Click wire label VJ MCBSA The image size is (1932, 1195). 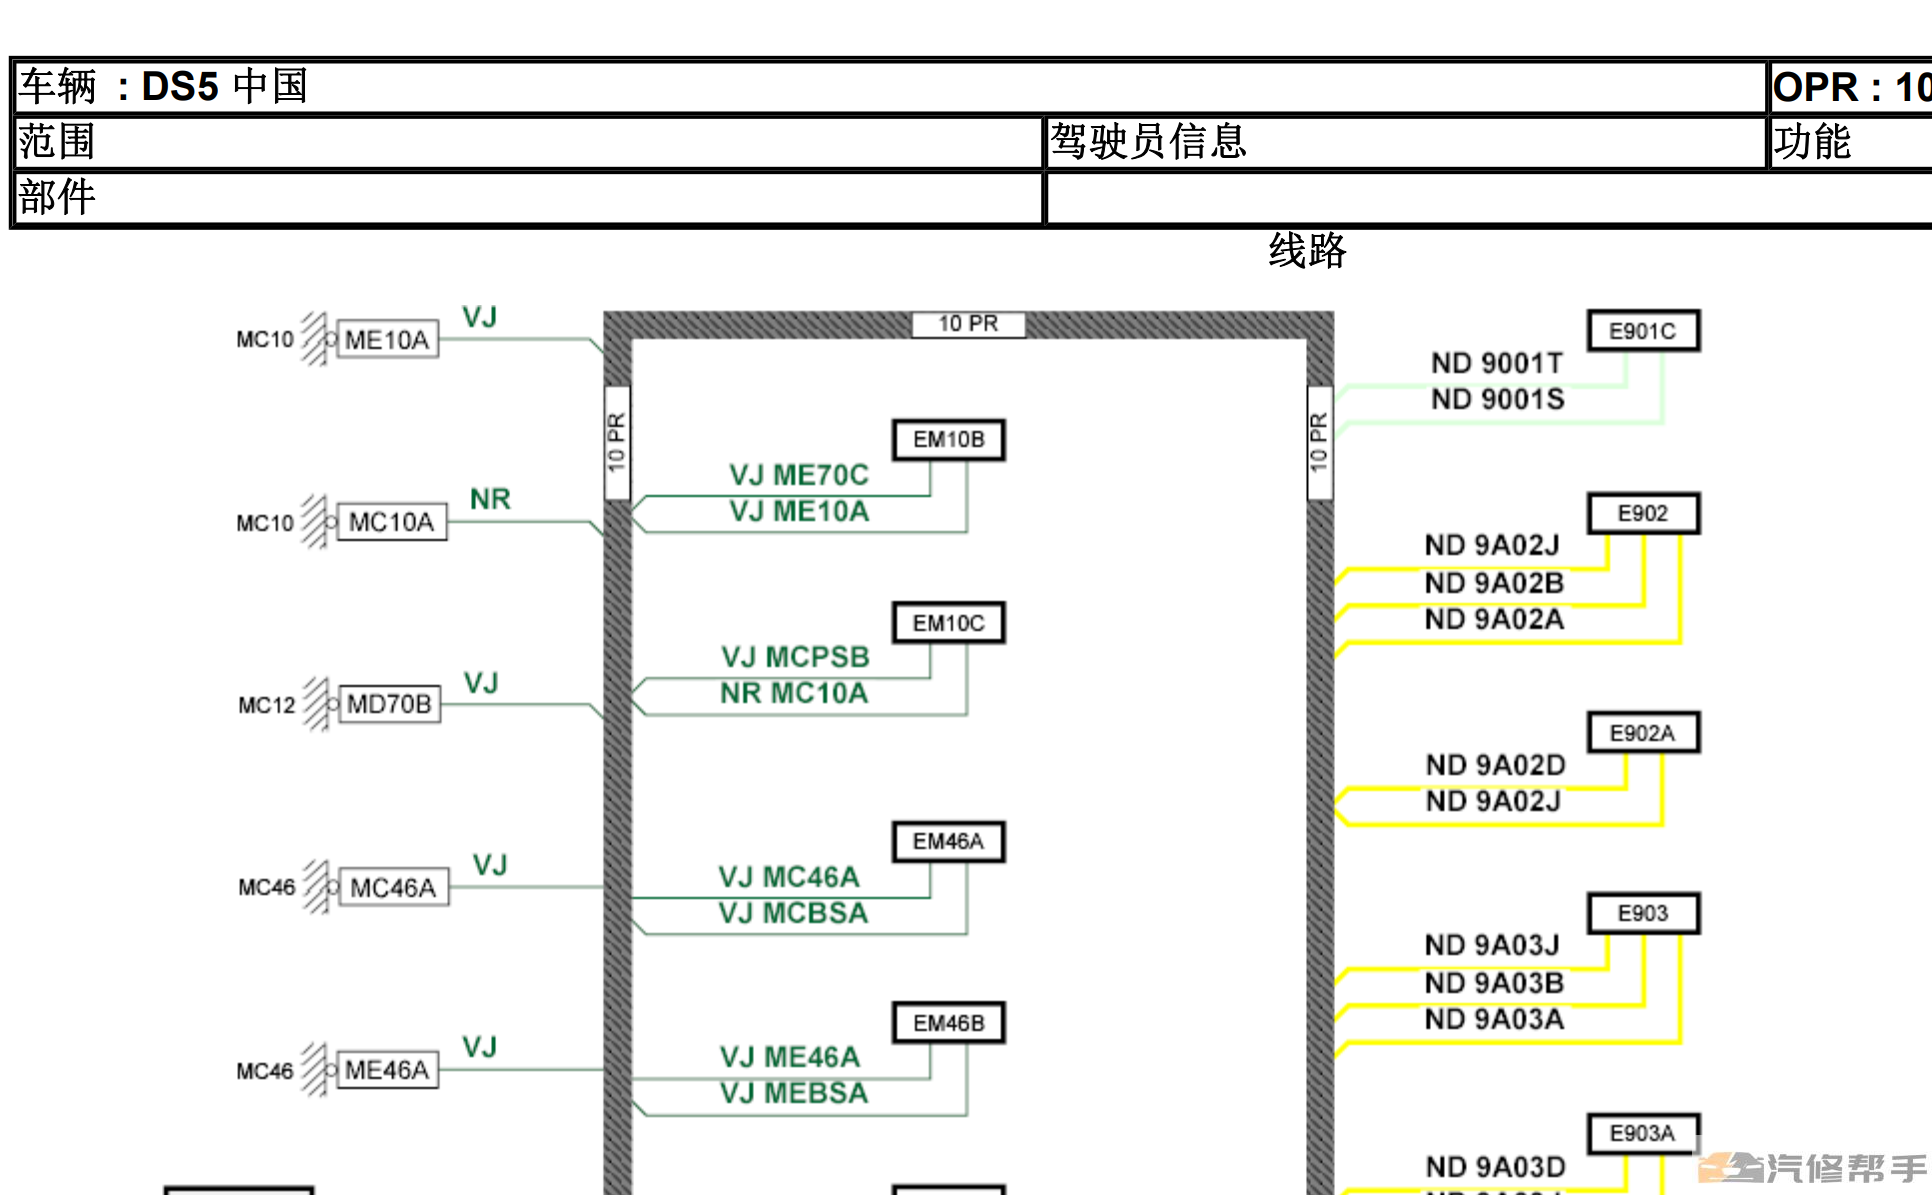(793, 913)
